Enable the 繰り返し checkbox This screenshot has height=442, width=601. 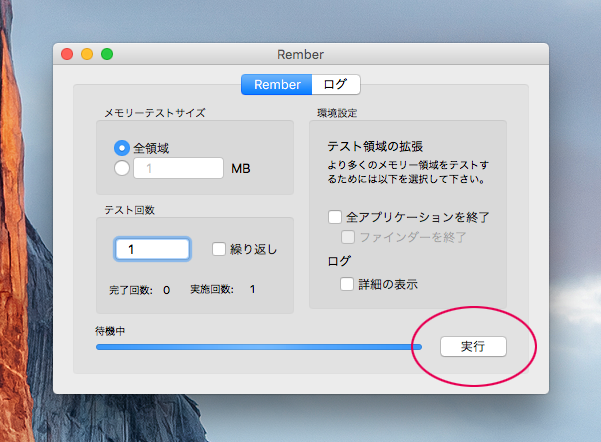pos(219,249)
